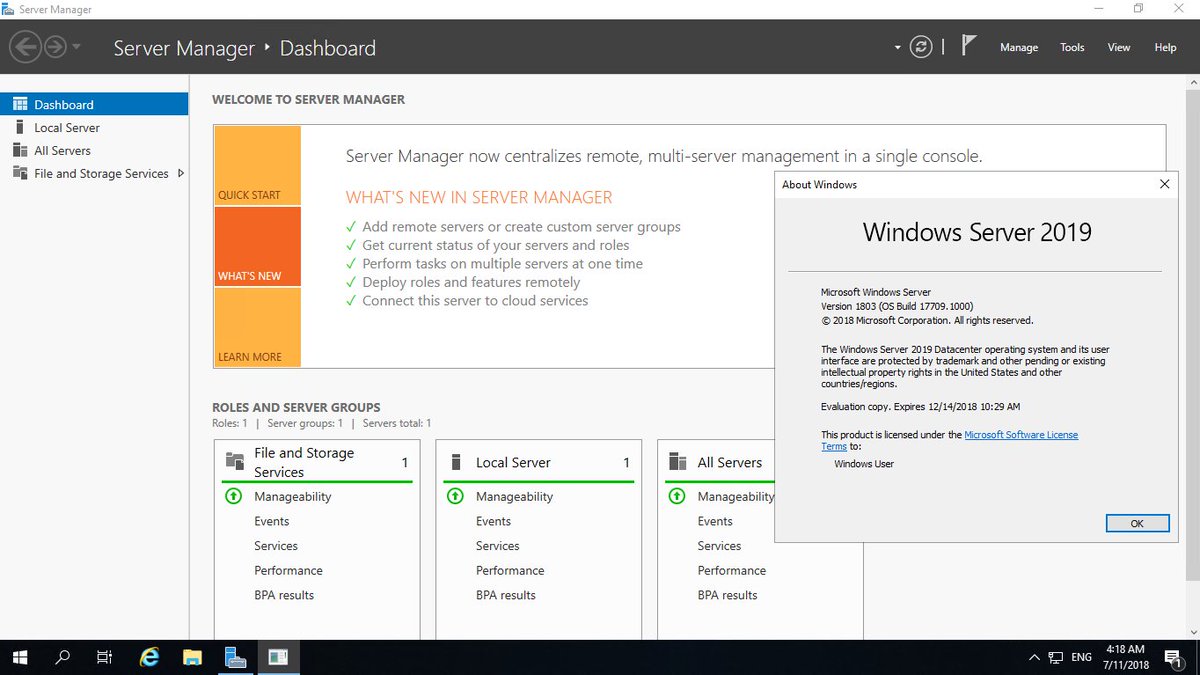Expand File and Storage Services in the sidebar
The width and height of the screenshot is (1200, 675).
tap(182, 173)
